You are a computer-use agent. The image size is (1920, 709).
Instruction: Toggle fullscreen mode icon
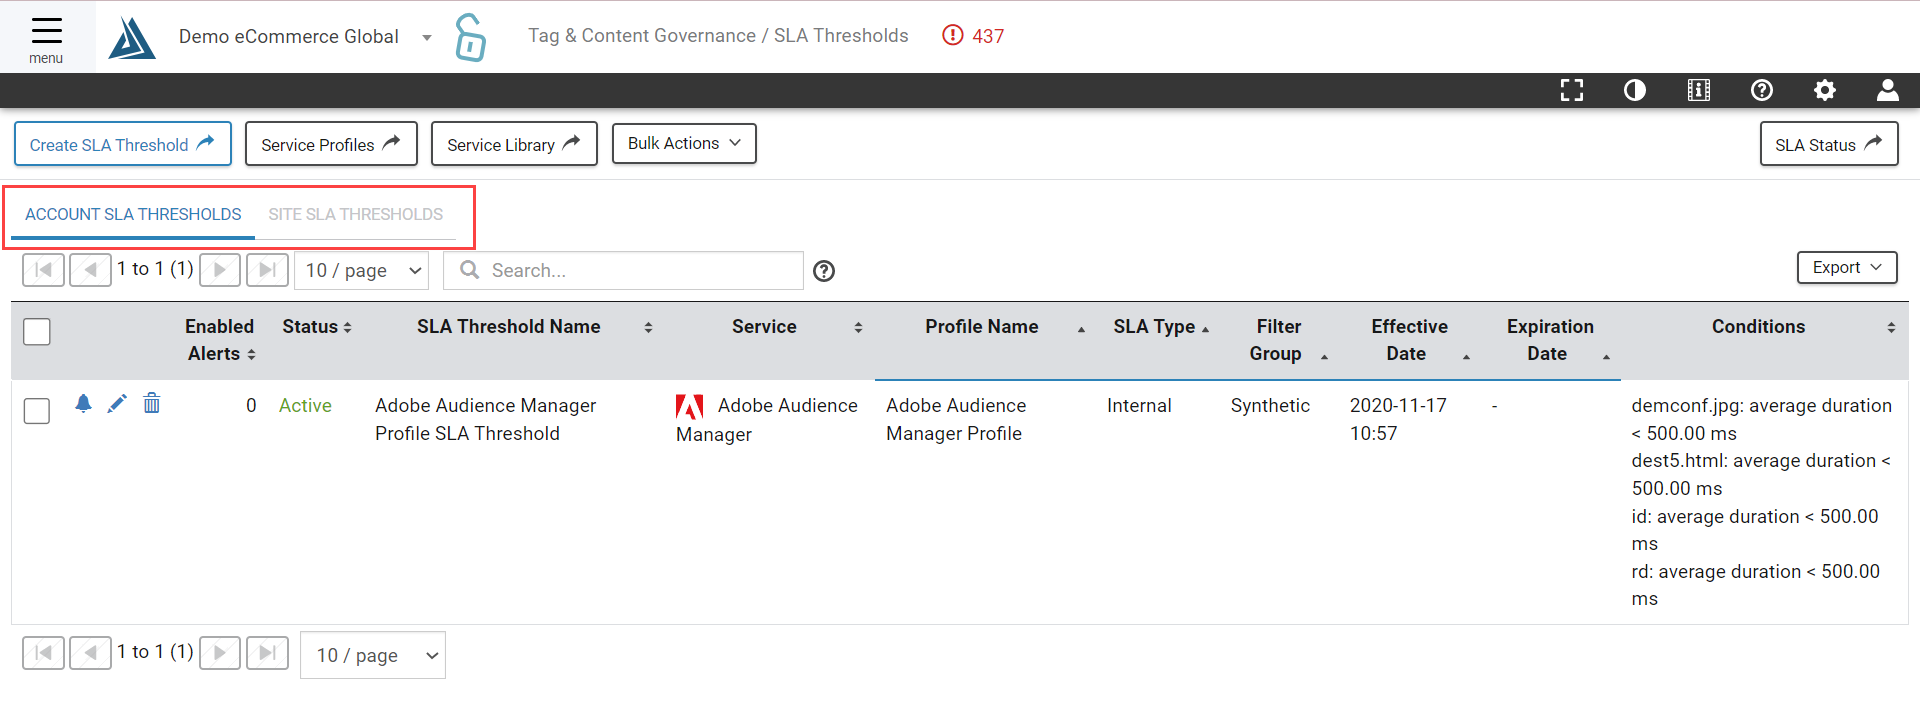(x=1572, y=91)
